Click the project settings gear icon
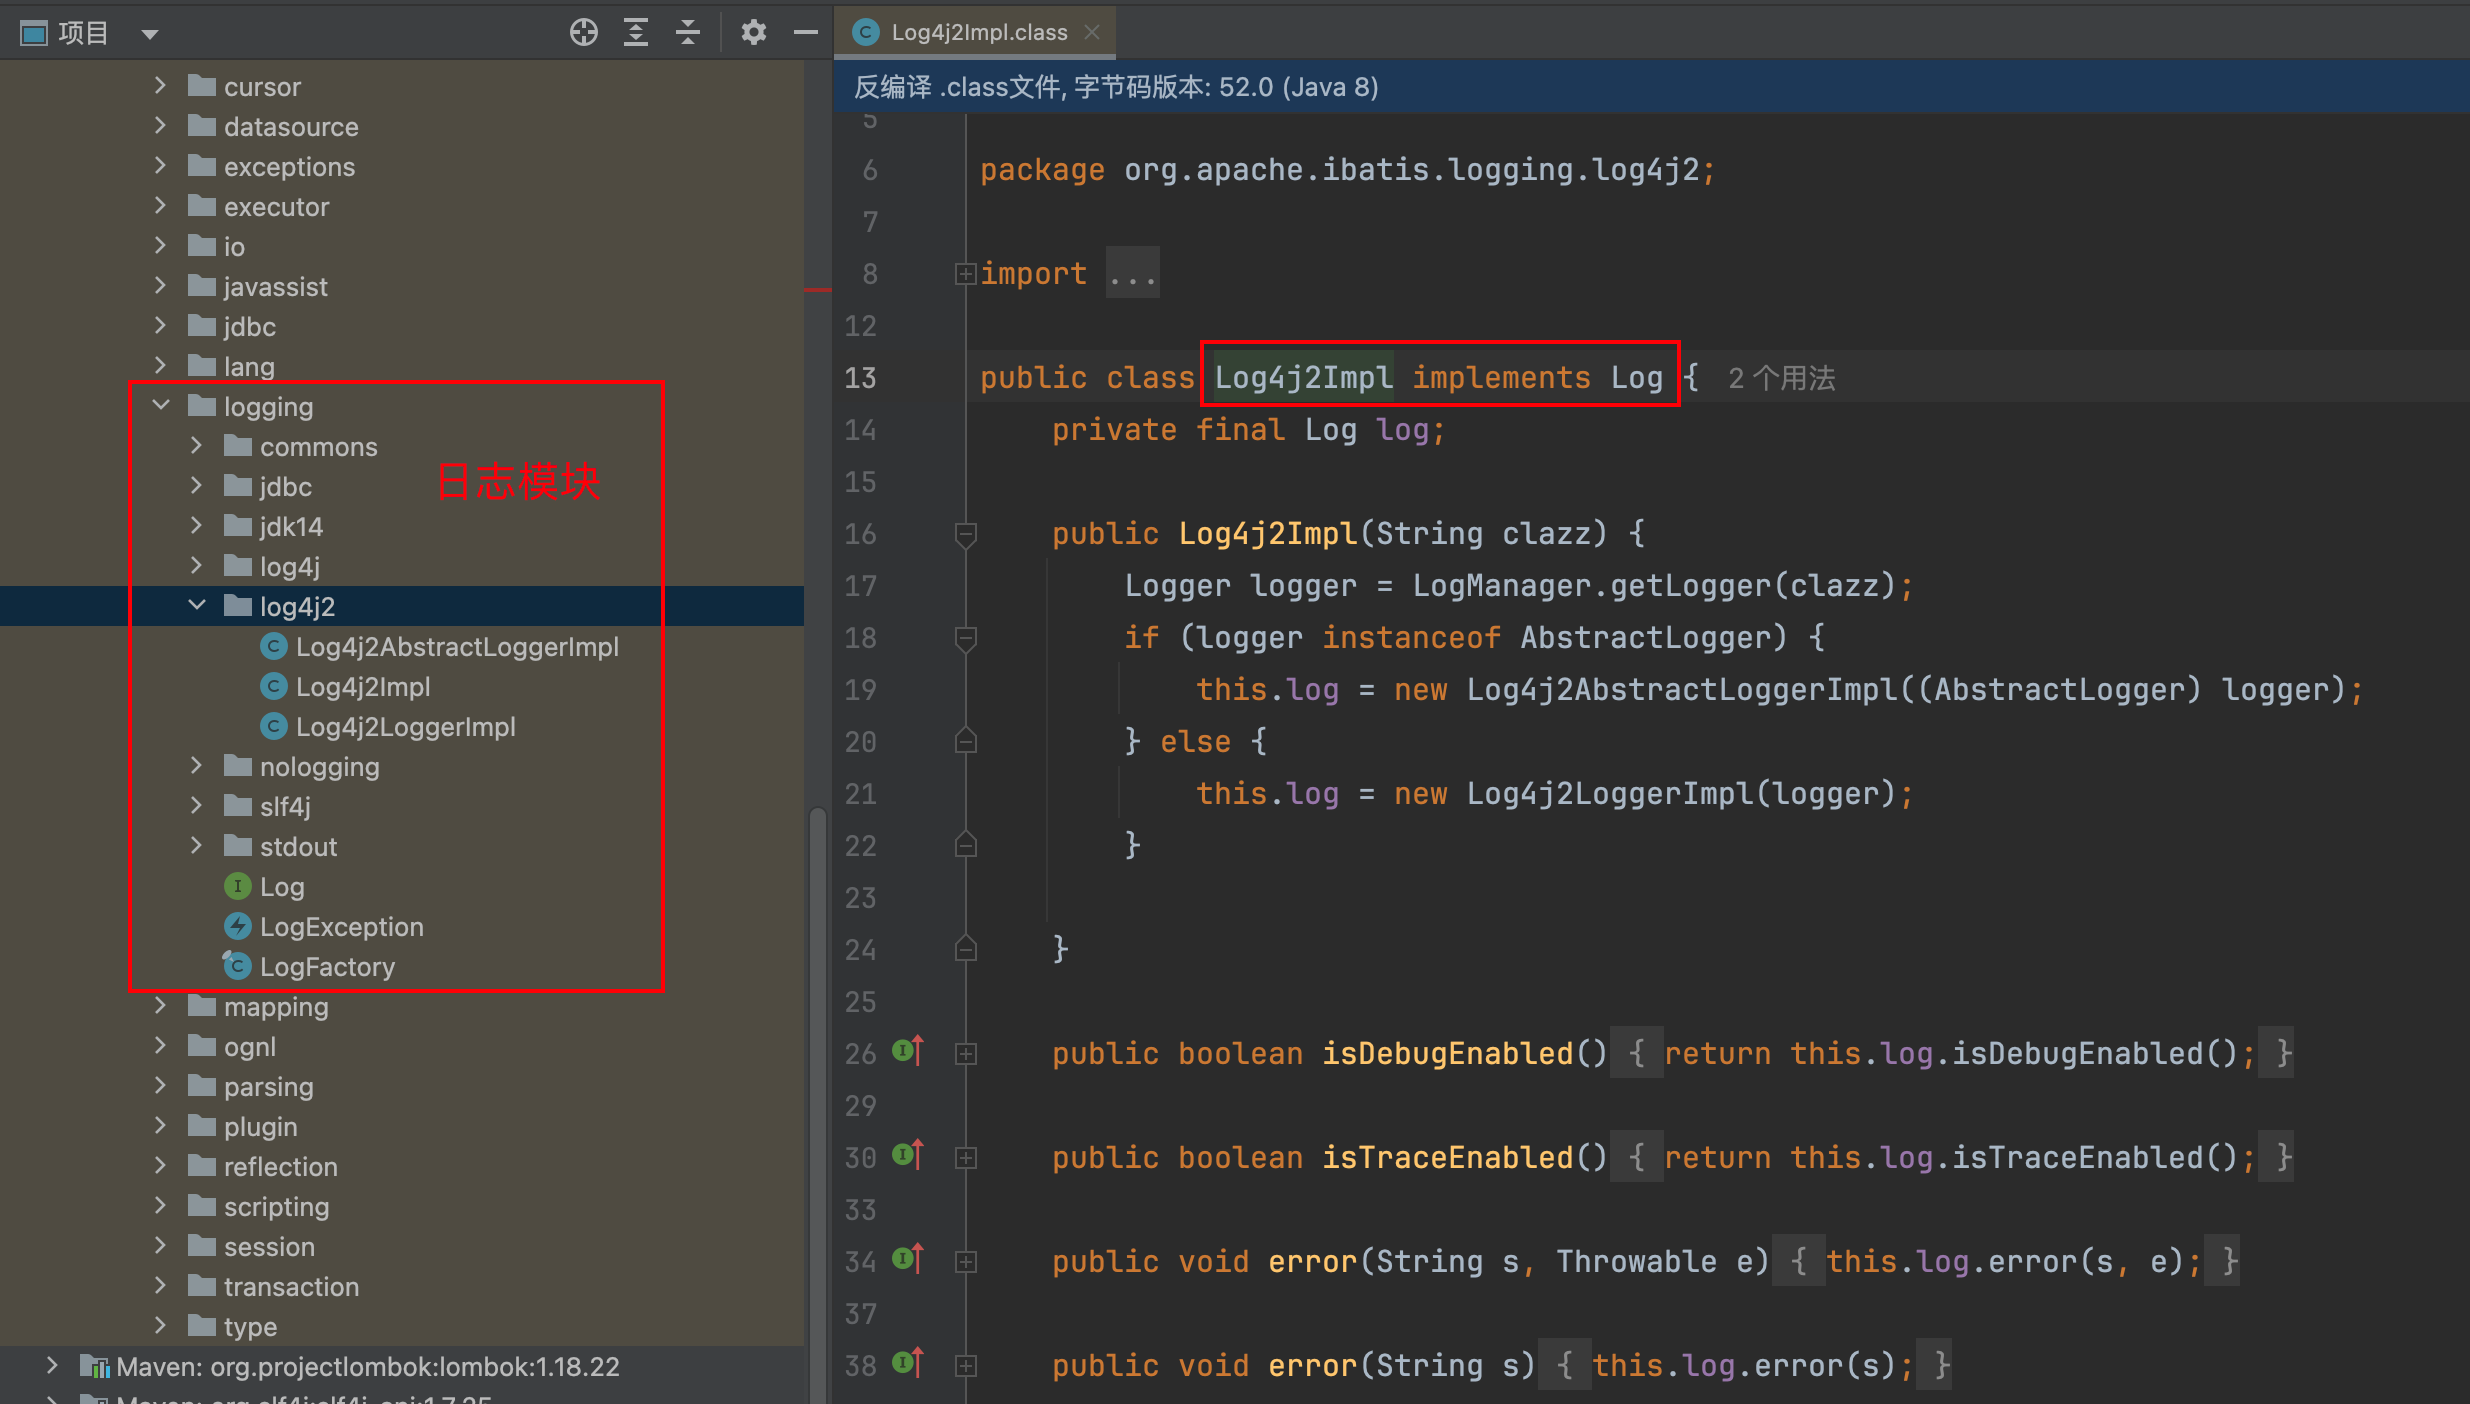Image resolution: width=2470 pixels, height=1404 pixels. [x=748, y=29]
